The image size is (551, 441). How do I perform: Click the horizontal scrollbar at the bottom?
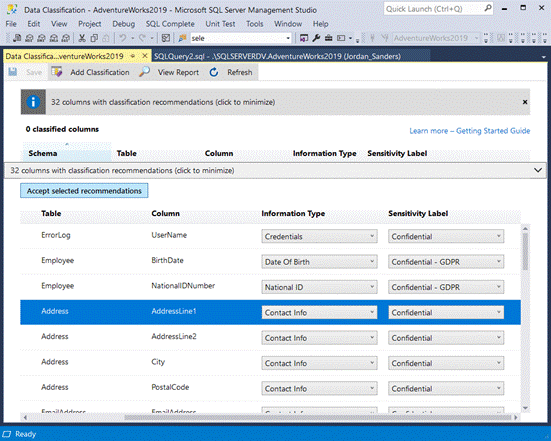point(318,417)
